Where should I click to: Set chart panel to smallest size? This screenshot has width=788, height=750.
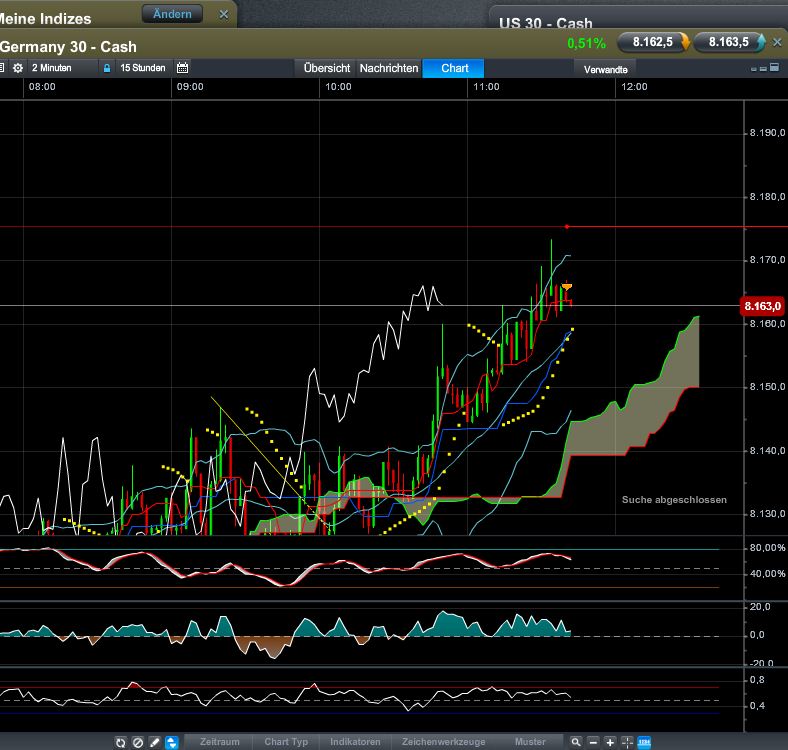[x=753, y=69]
